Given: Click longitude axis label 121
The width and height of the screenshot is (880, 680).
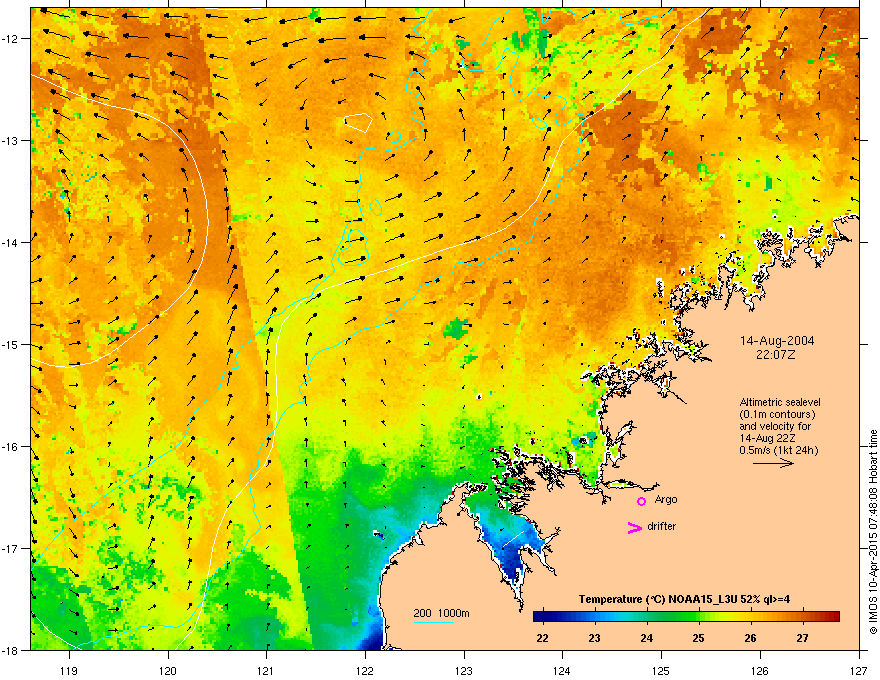Looking at the screenshot, I should point(266,670).
